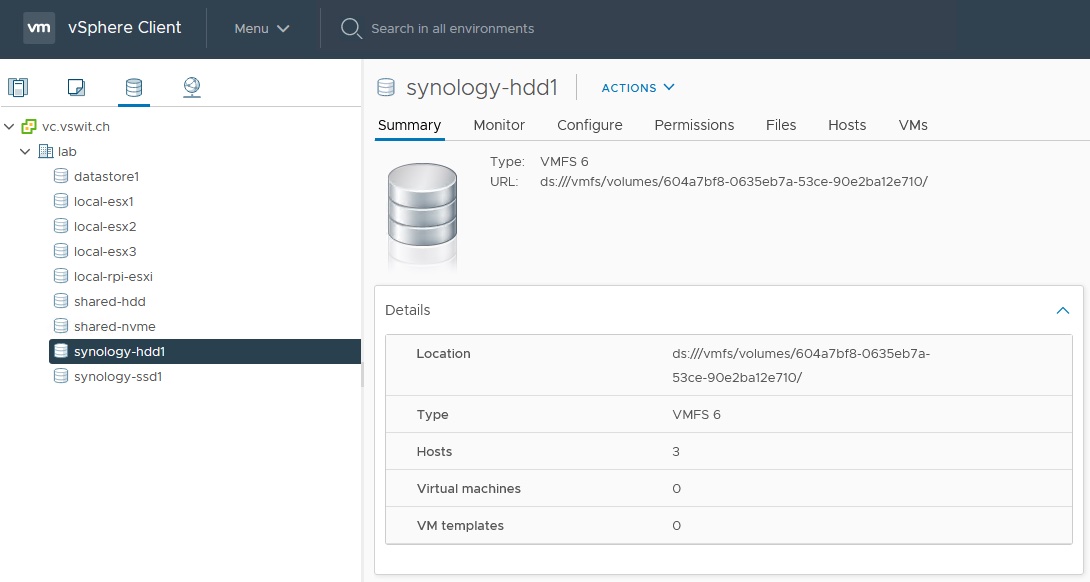
Task: Click the synology-hdd1 header datastore icon
Action: click(x=386, y=88)
